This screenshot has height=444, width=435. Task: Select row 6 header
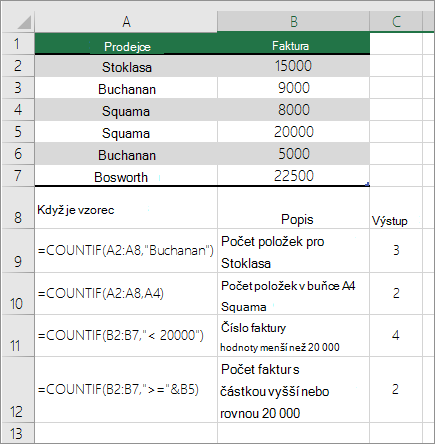pos(17,154)
